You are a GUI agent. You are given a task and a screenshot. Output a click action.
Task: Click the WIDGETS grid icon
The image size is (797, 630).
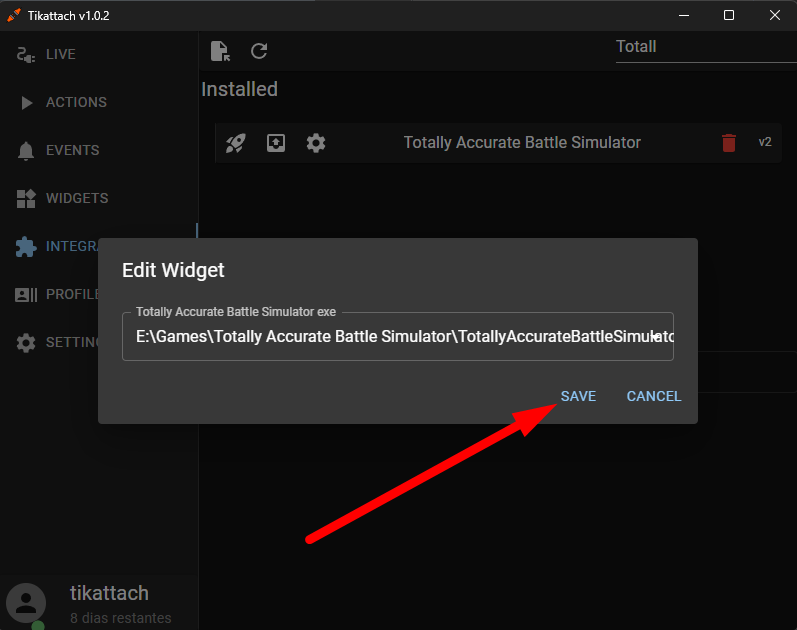[26, 198]
